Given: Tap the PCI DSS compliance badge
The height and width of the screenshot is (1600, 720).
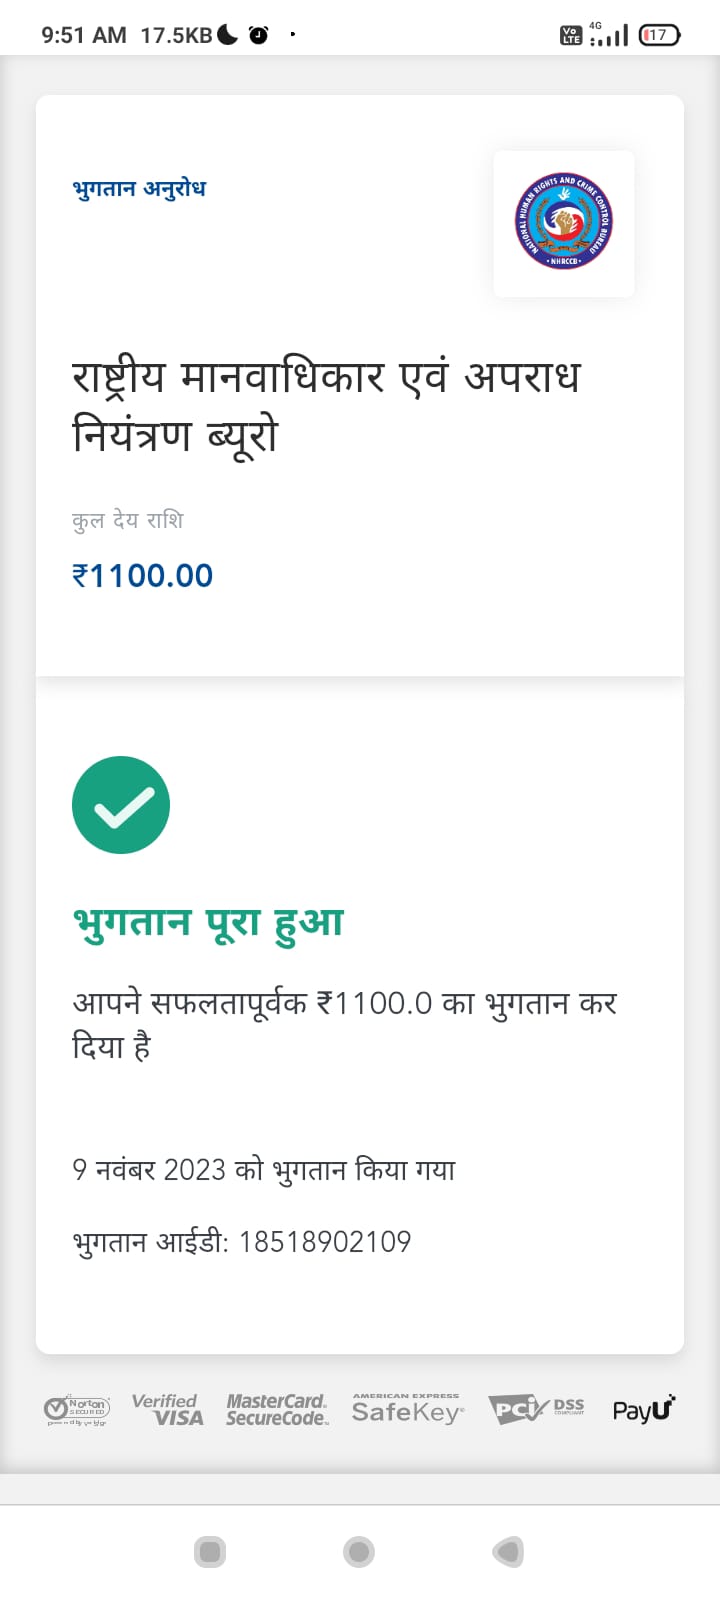Looking at the screenshot, I should 537,1409.
